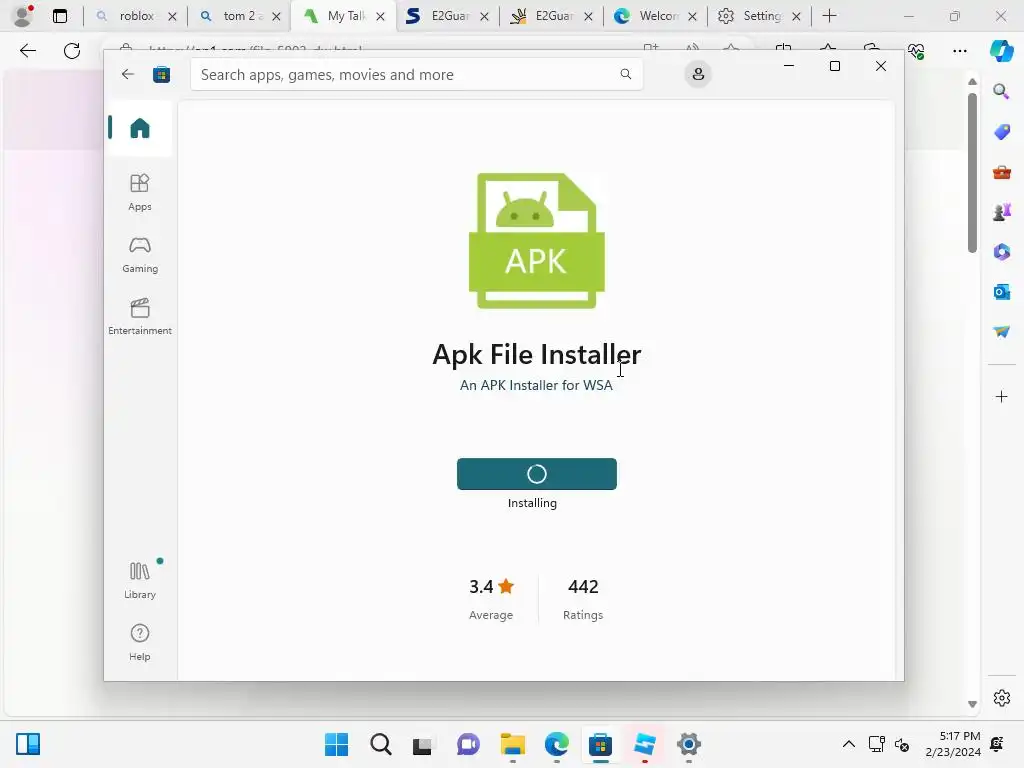
Task: Open Edge sidebar Games chess icon
Action: pyautogui.click(x=1001, y=212)
